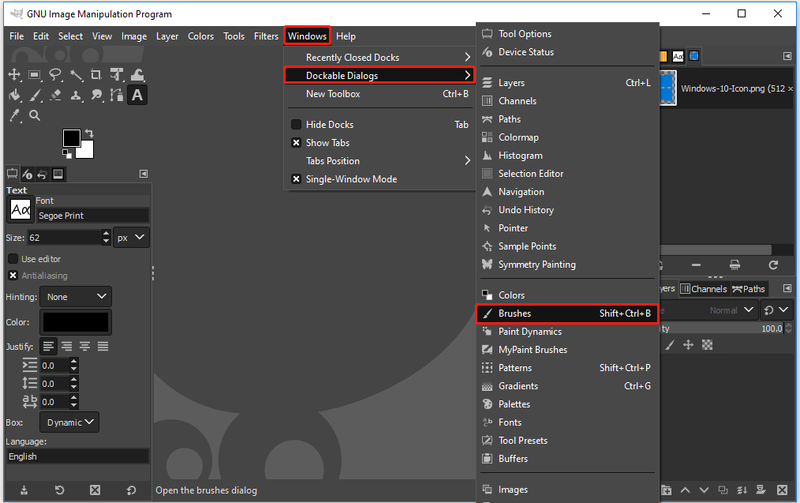Click restore tool preset icon
Screen dimensions: 800x503
click(59, 490)
